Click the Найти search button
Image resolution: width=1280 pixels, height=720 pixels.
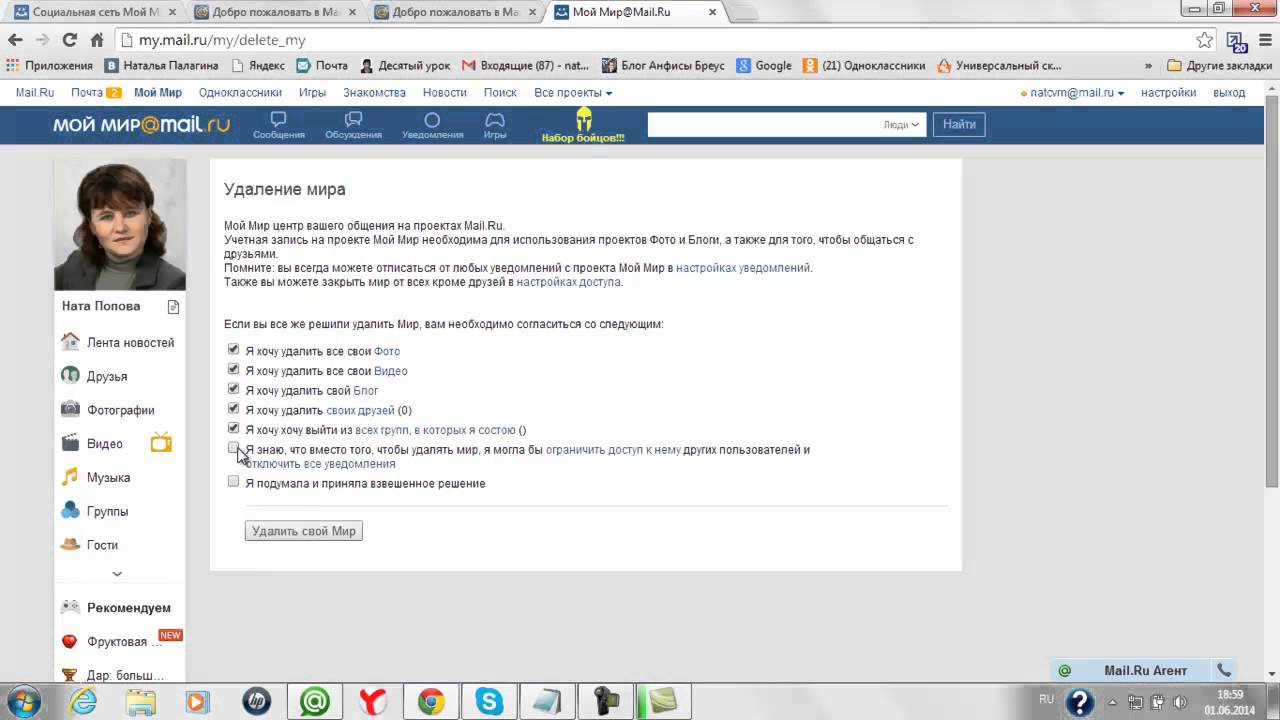point(959,125)
